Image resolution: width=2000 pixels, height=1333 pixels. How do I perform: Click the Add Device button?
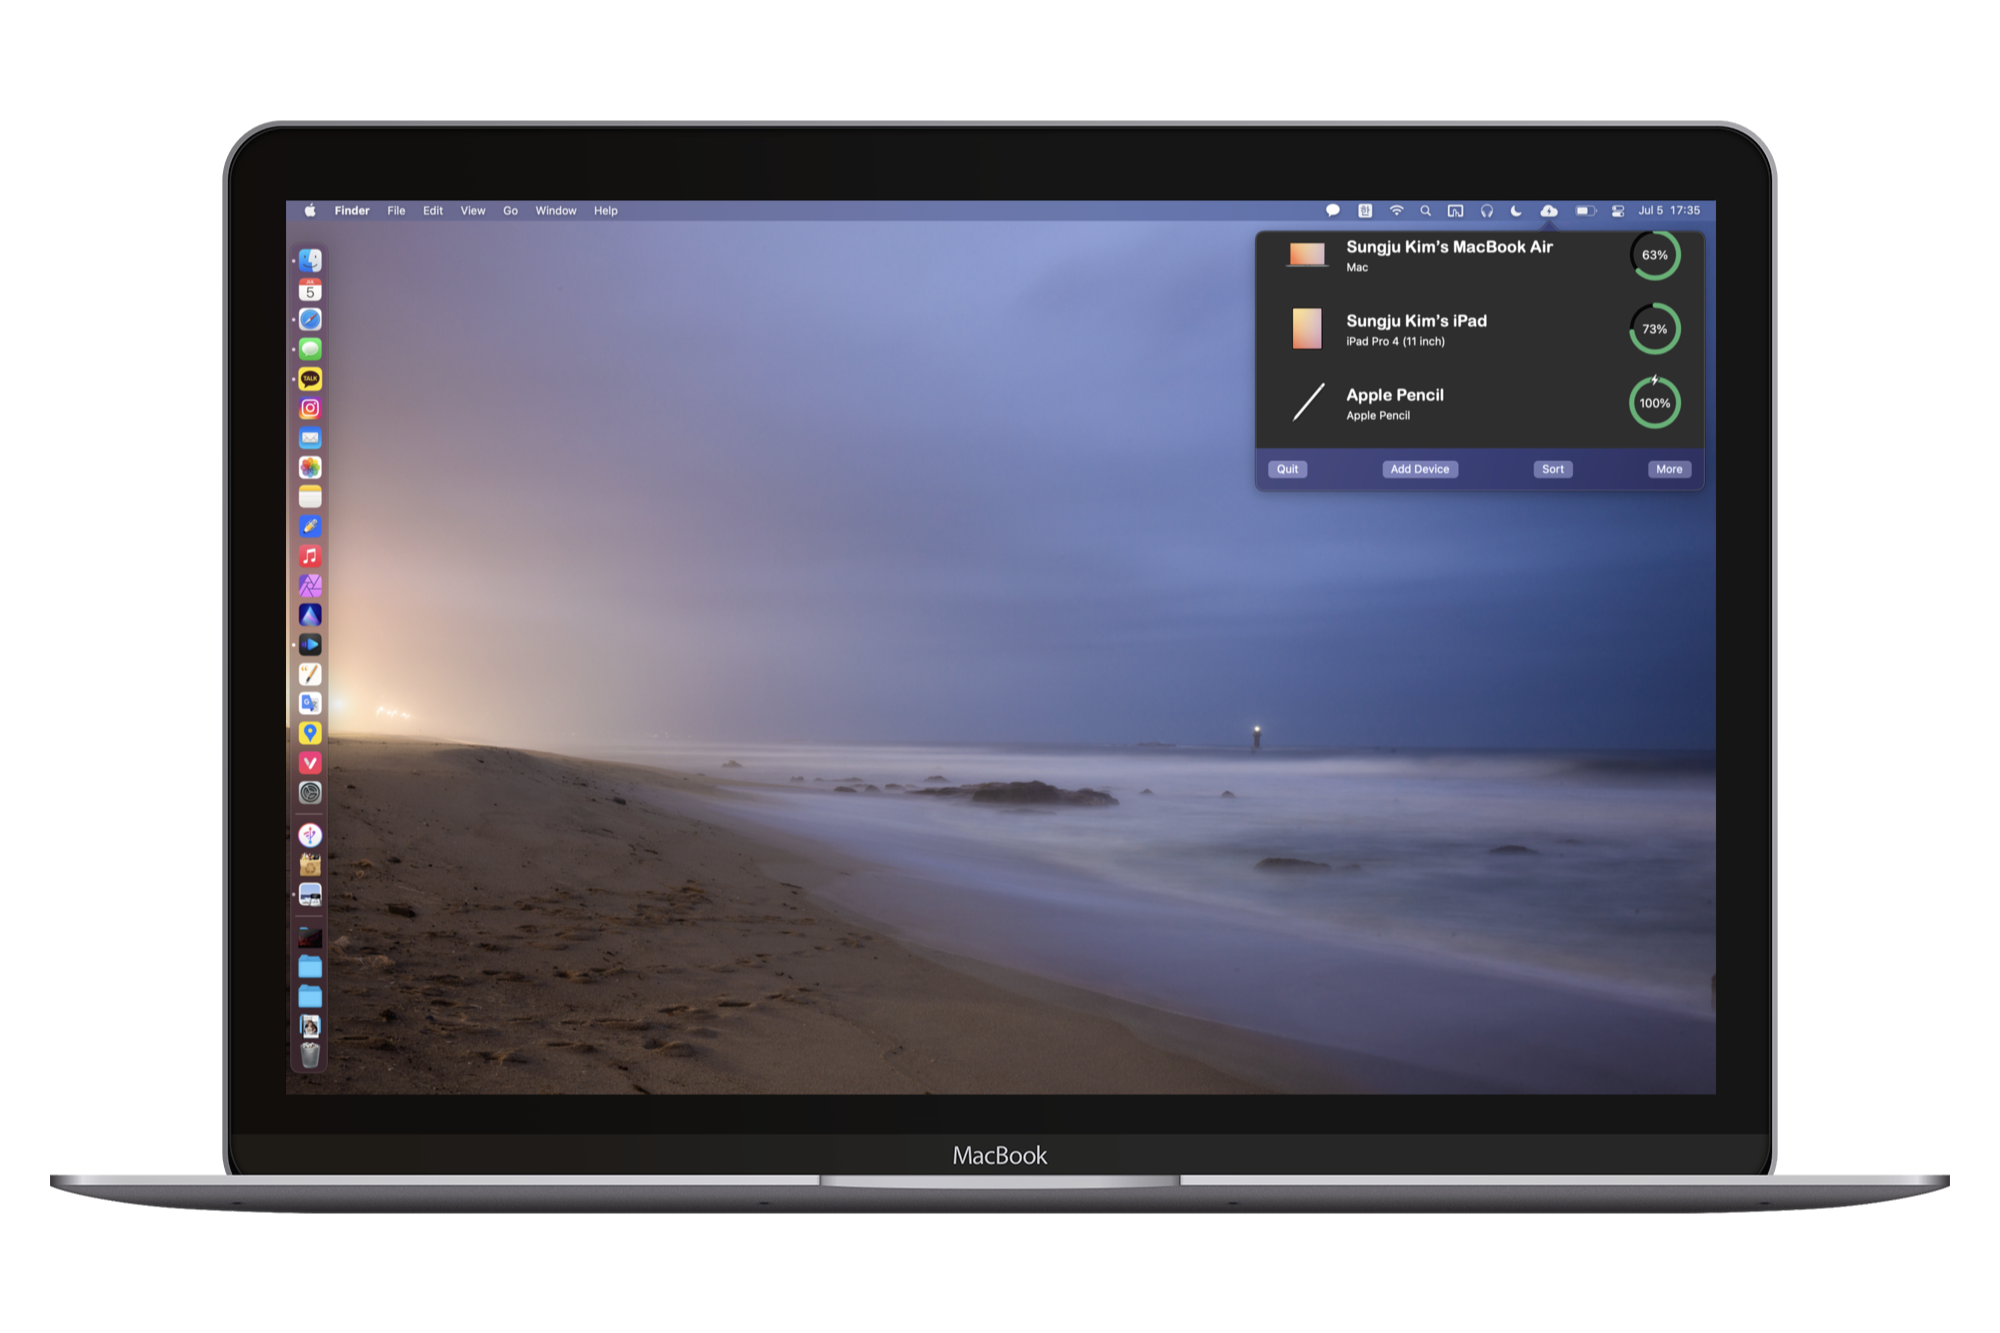pyautogui.click(x=1419, y=469)
